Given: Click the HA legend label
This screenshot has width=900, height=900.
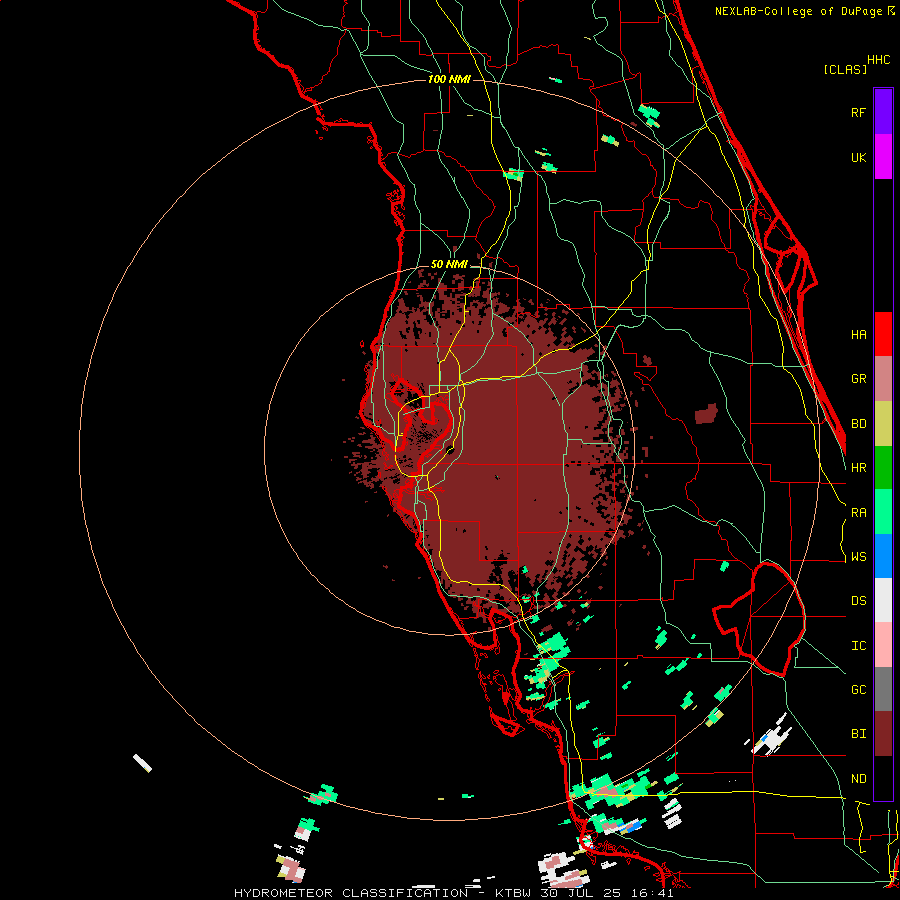Looking at the screenshot, I should (858, 334).
